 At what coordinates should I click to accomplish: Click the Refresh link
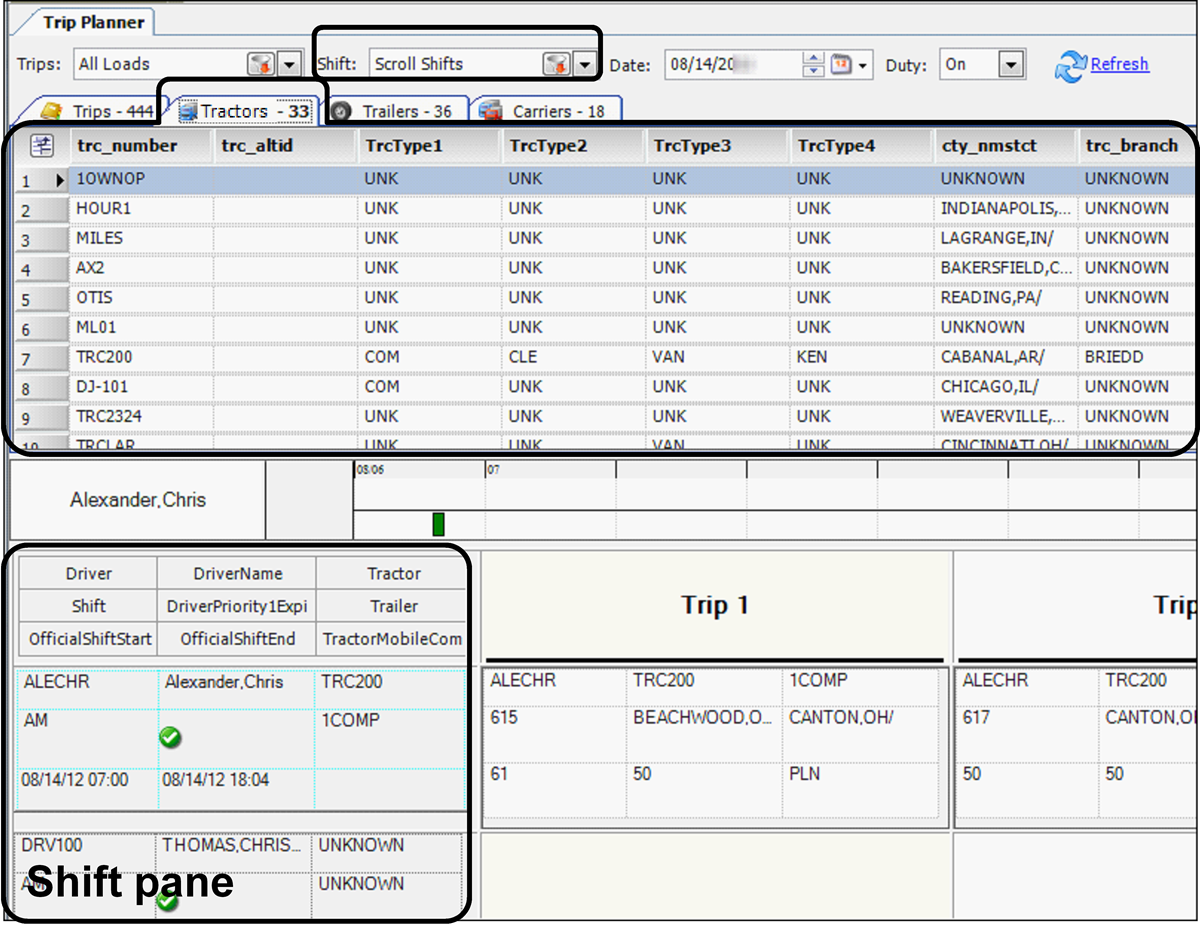1119,64
